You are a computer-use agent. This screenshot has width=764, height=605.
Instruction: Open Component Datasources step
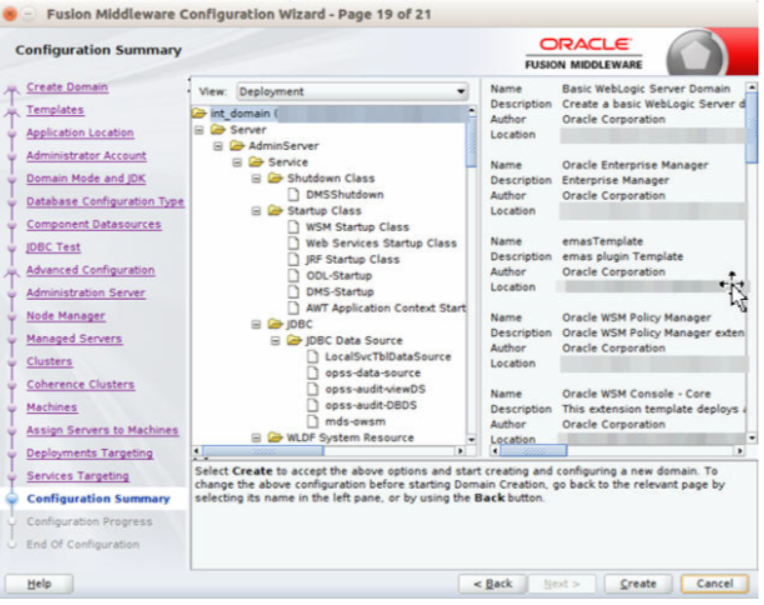[94, 225]
